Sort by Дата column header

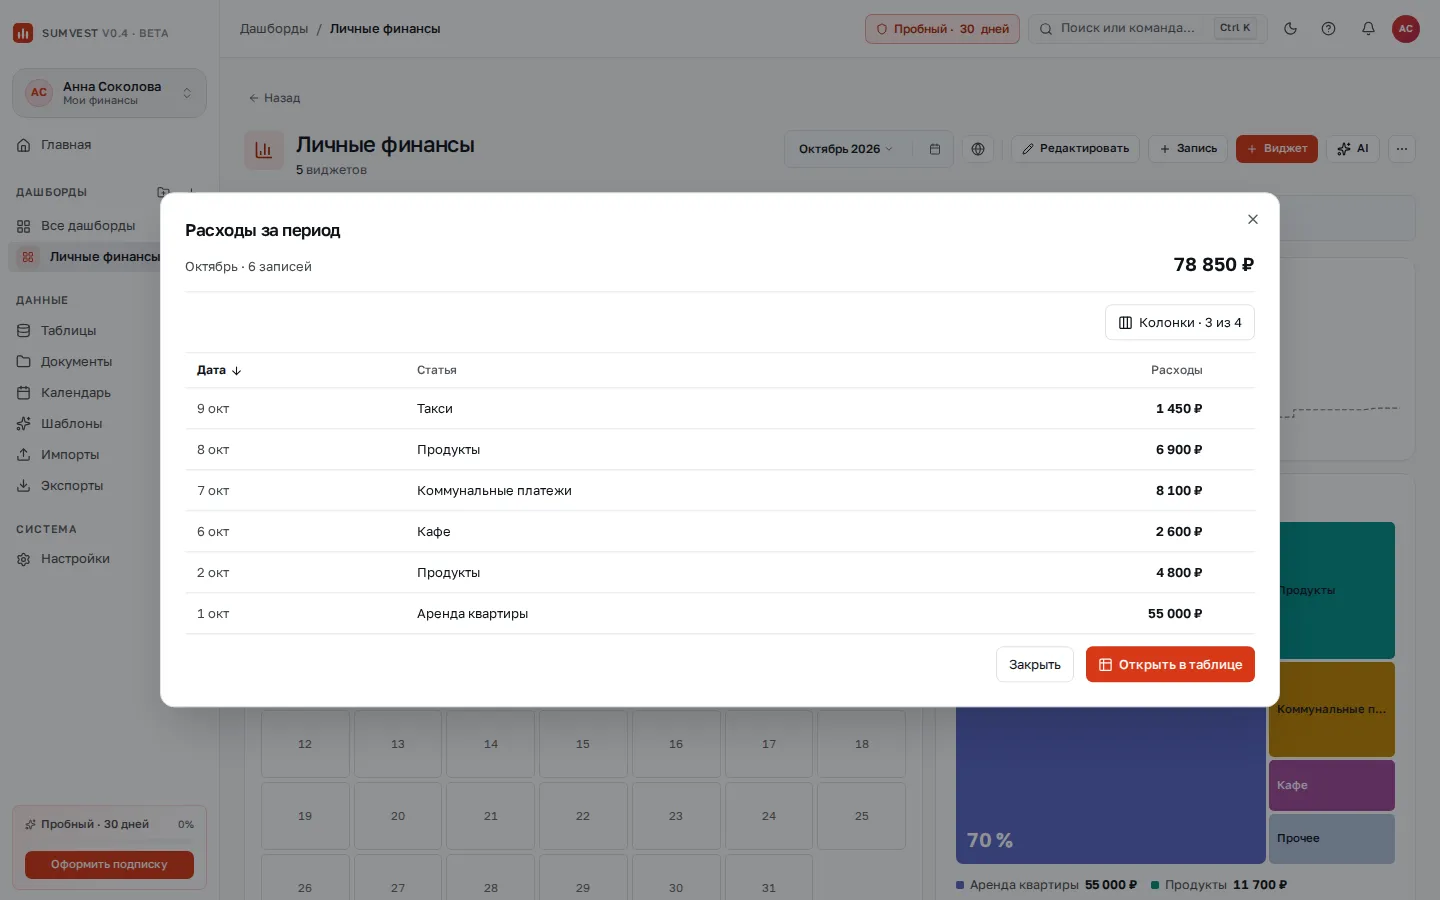219,370
